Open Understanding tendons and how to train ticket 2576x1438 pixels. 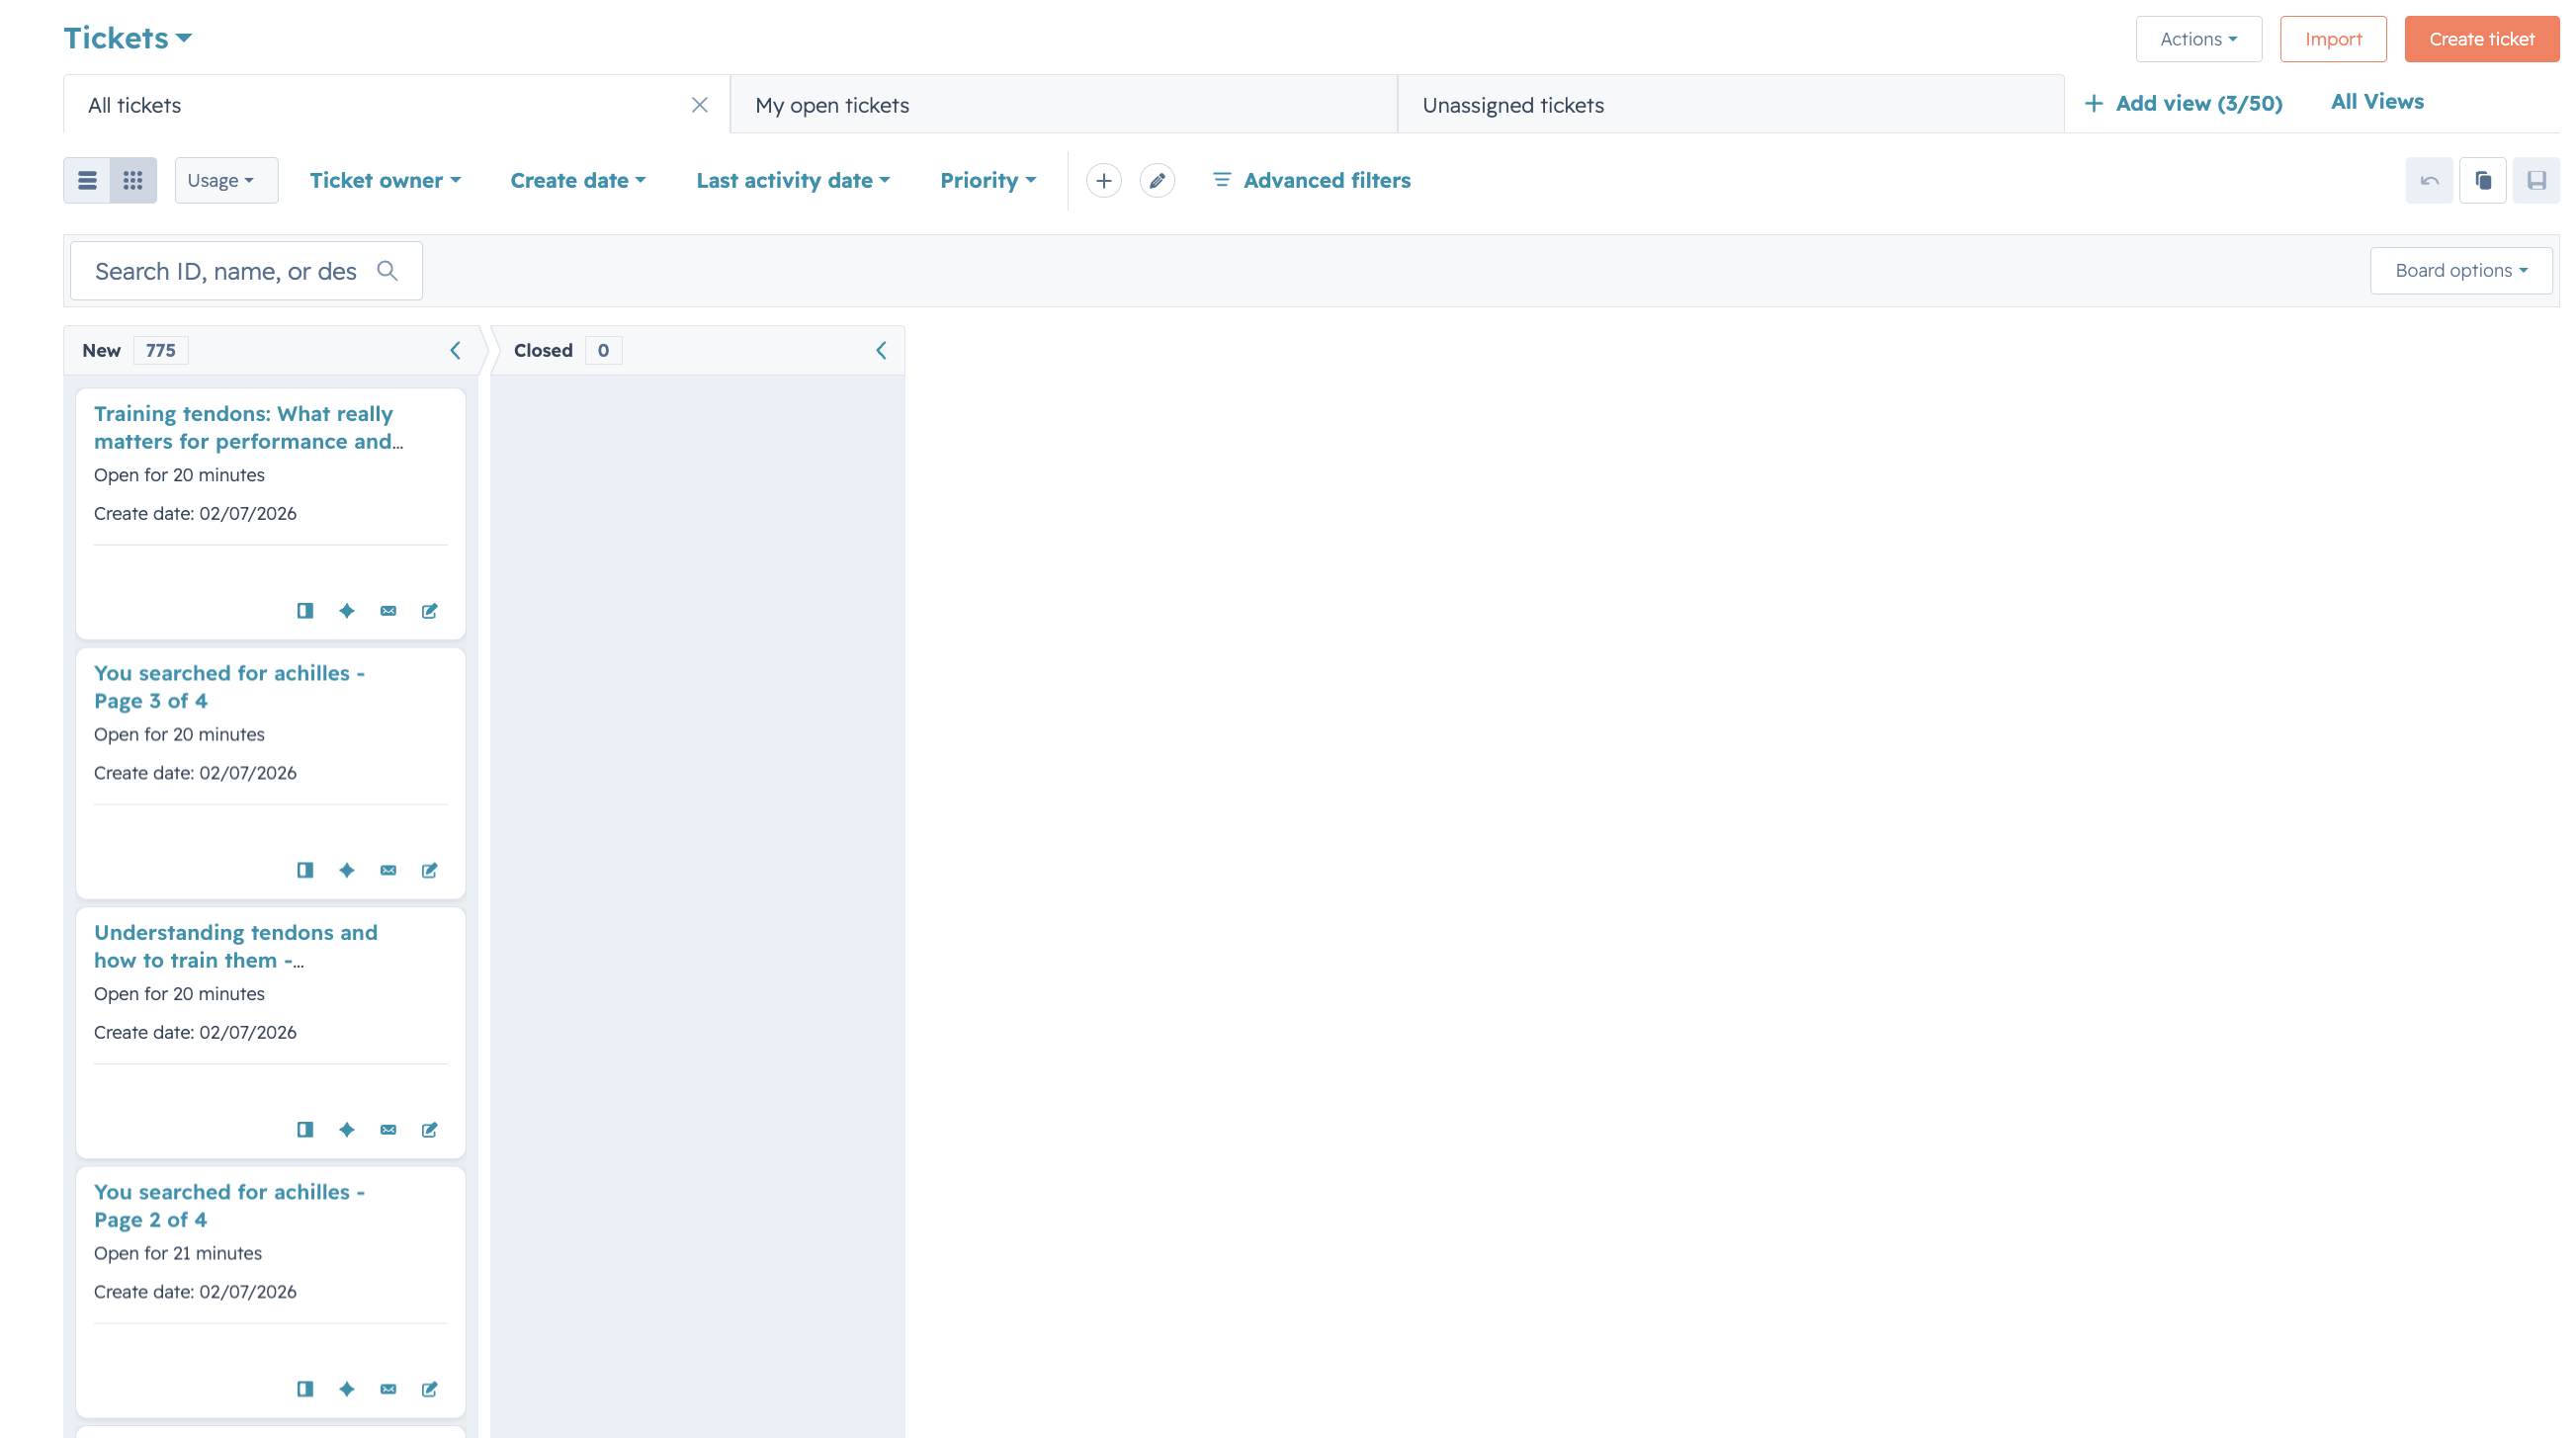coord(236,946)
